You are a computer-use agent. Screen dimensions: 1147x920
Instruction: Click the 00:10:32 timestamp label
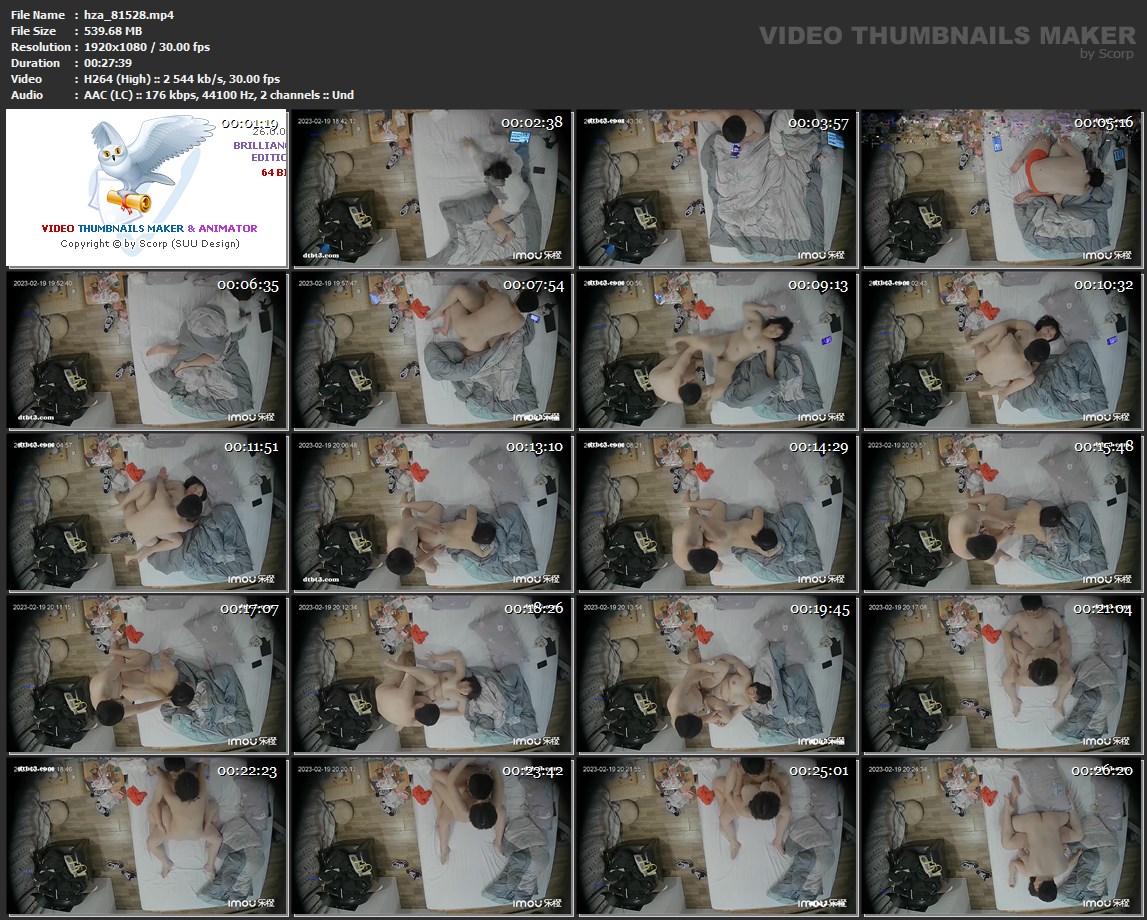pyautogui.click(x=1104, y=285)
